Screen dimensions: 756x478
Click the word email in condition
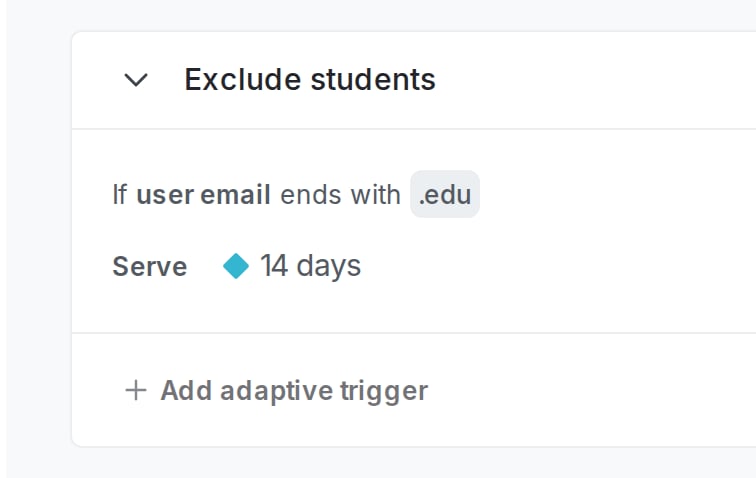click(x=235, y=195)
